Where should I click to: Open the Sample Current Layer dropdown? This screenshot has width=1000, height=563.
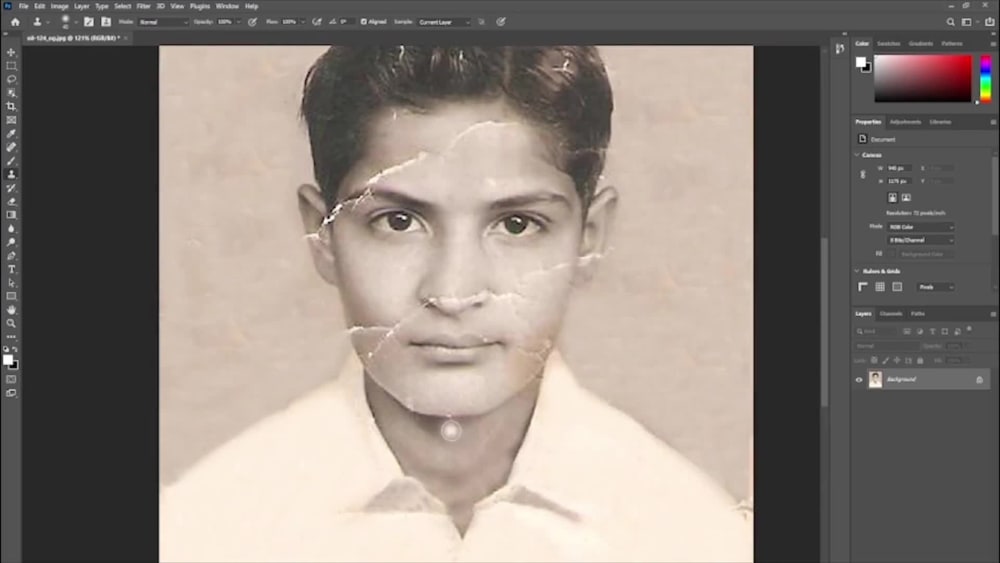click(x=444, y=22)
